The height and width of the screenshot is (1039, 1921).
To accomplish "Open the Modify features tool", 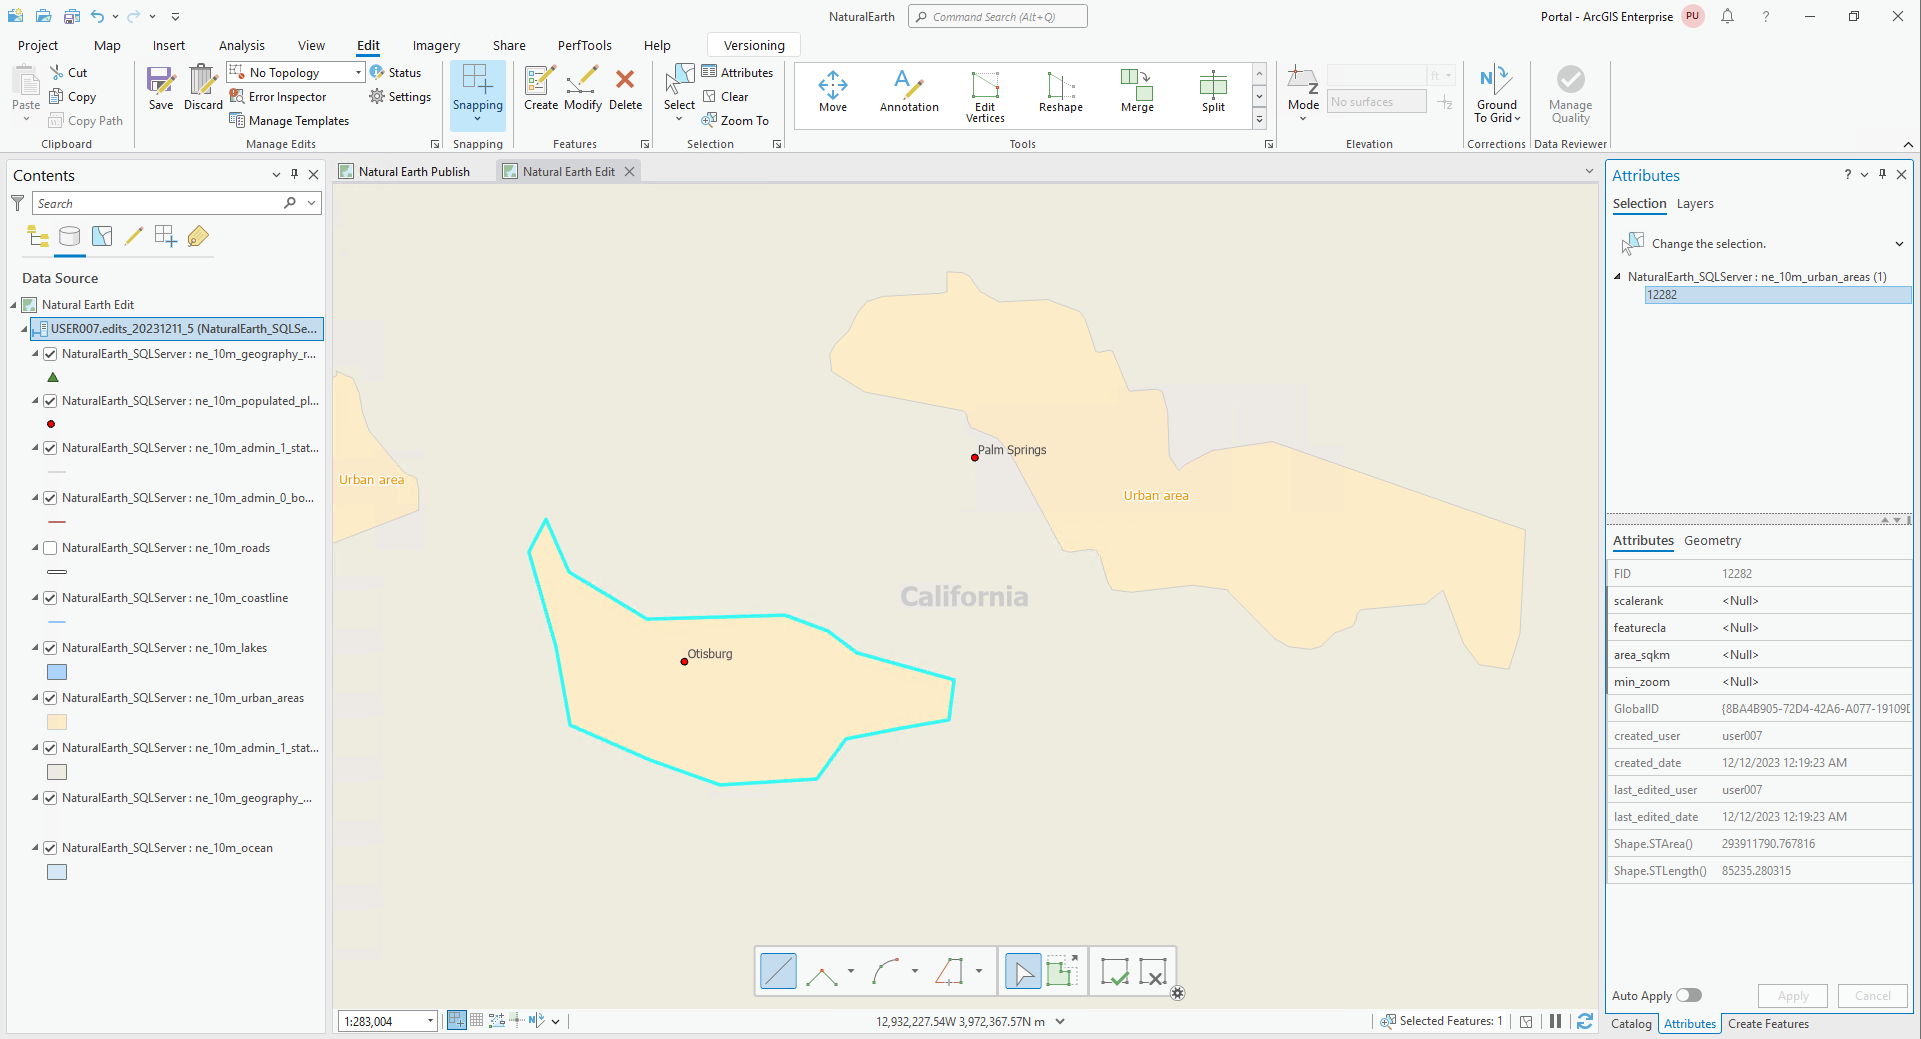I will click(583, 88).
